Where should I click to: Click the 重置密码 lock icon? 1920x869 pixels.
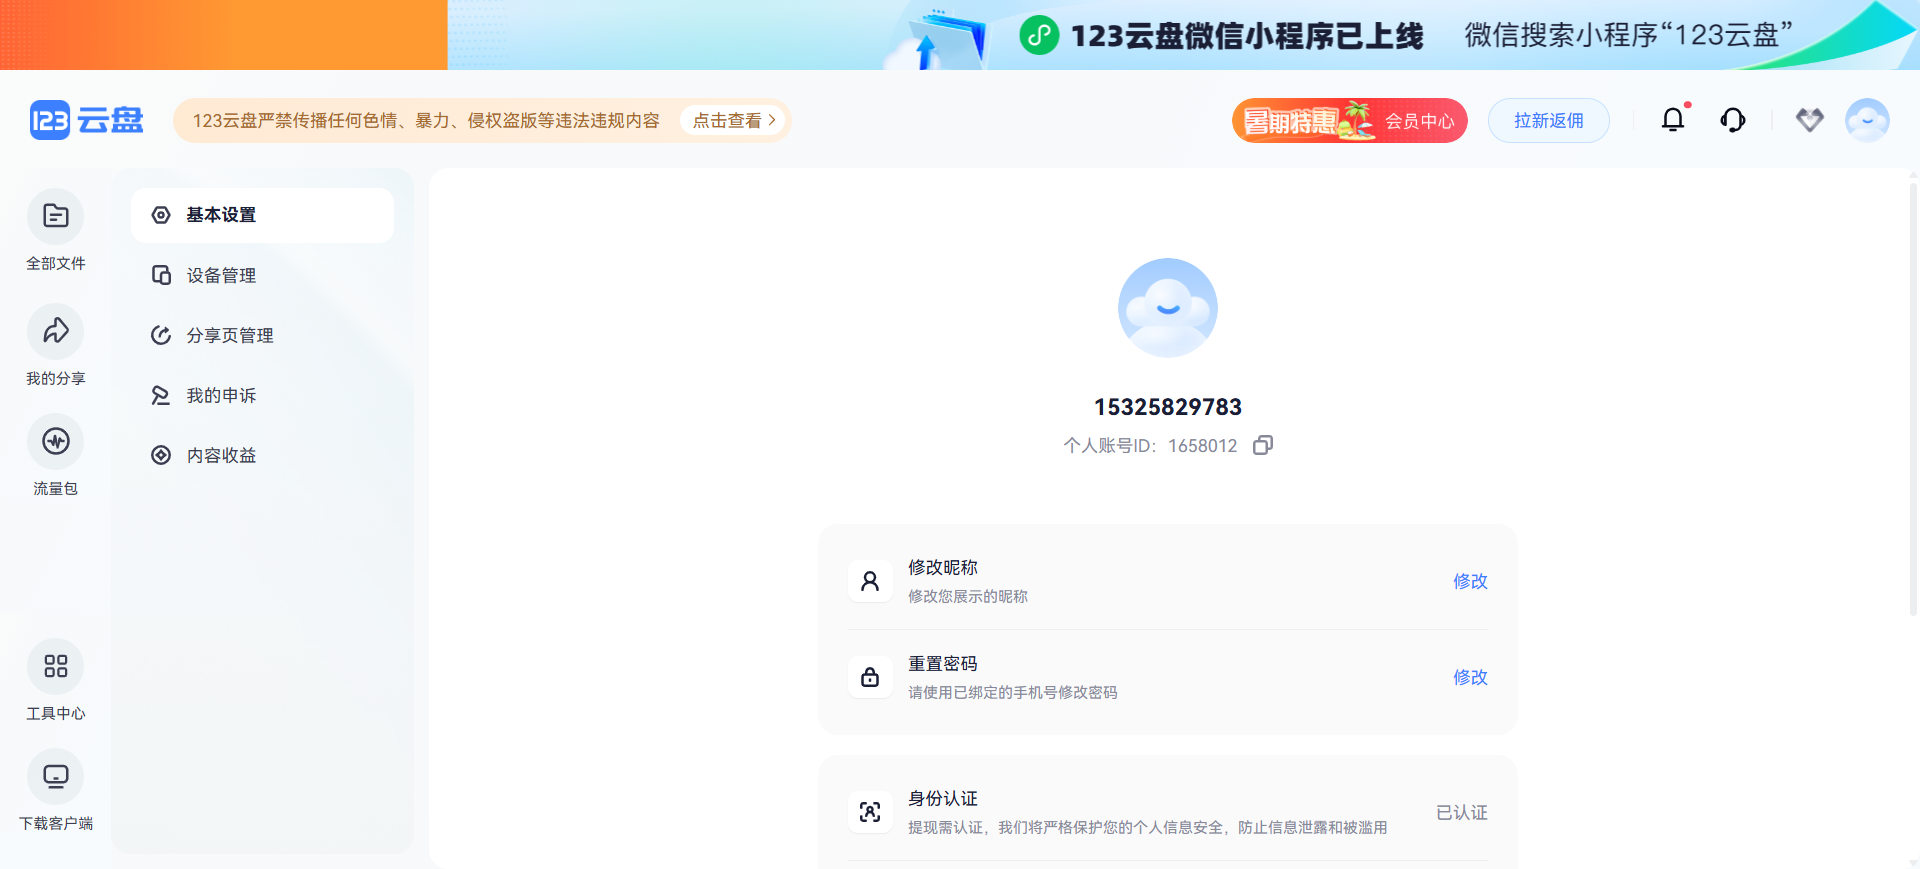(x=870, y=677)
